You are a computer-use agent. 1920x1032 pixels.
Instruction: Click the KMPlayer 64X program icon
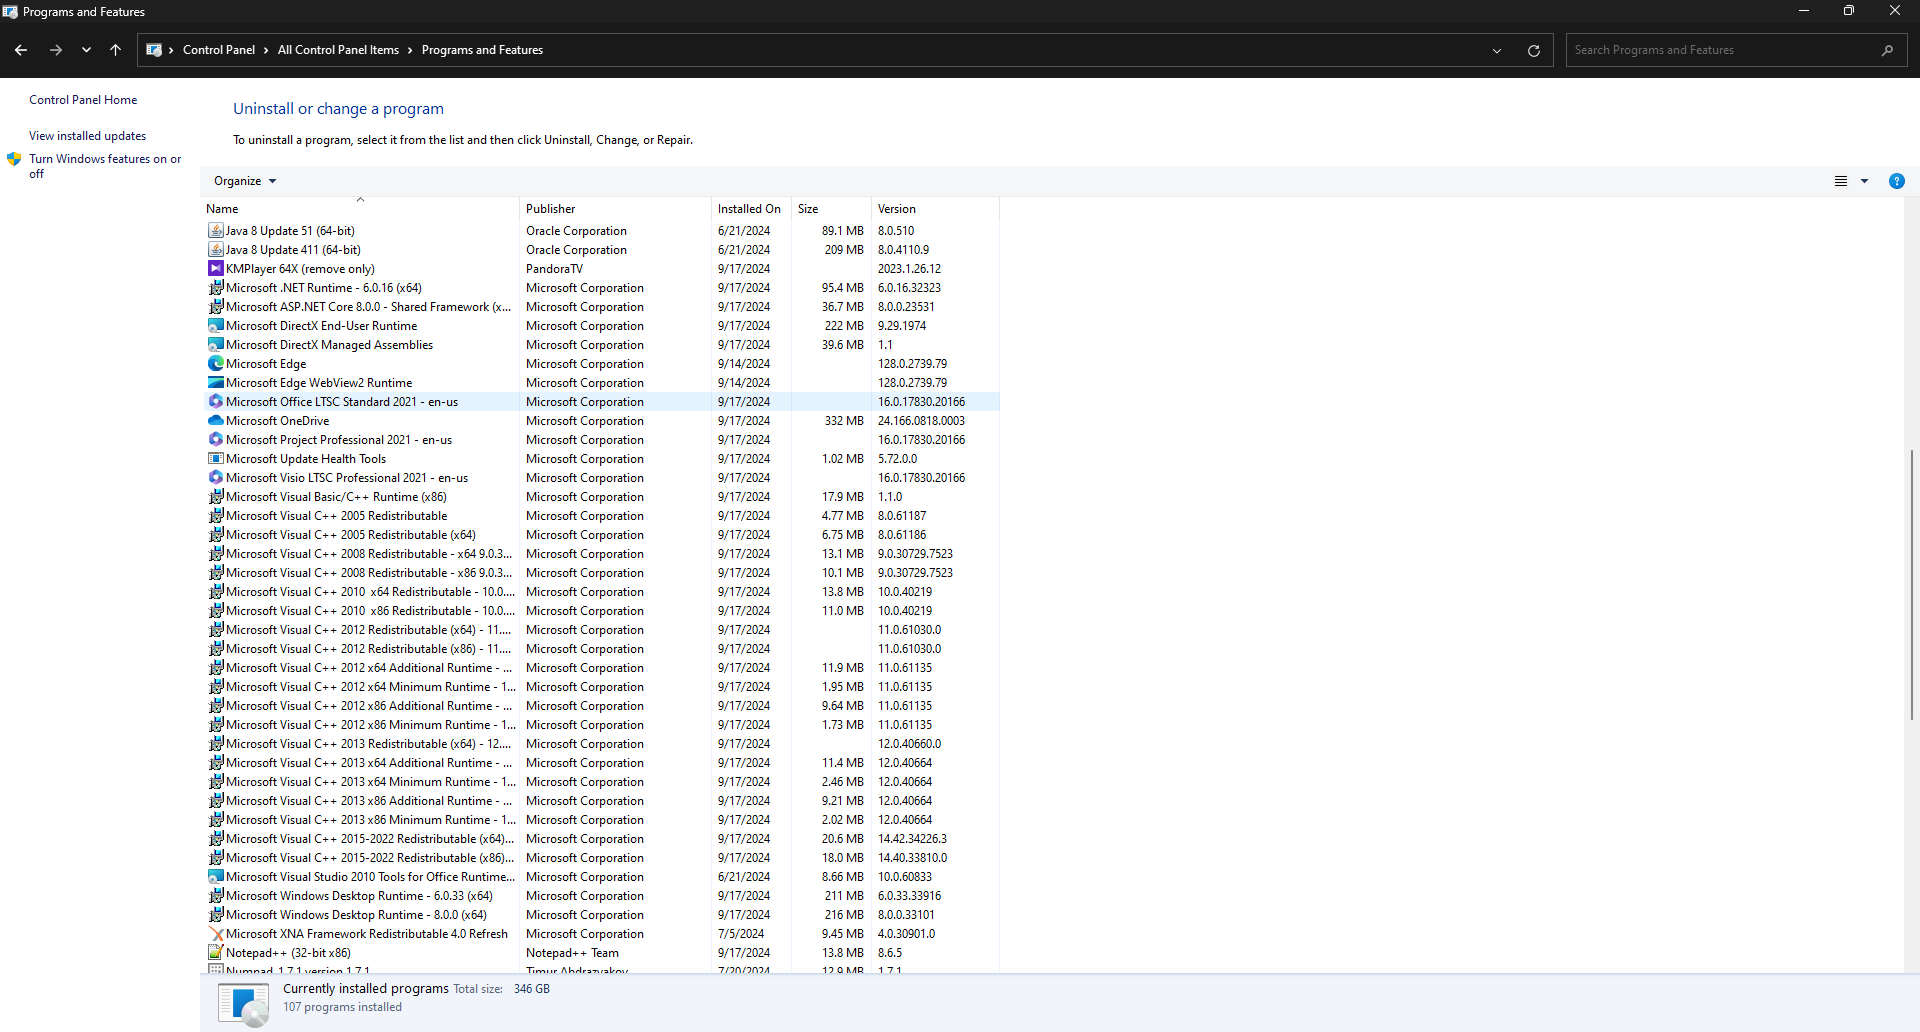point(215,269)
